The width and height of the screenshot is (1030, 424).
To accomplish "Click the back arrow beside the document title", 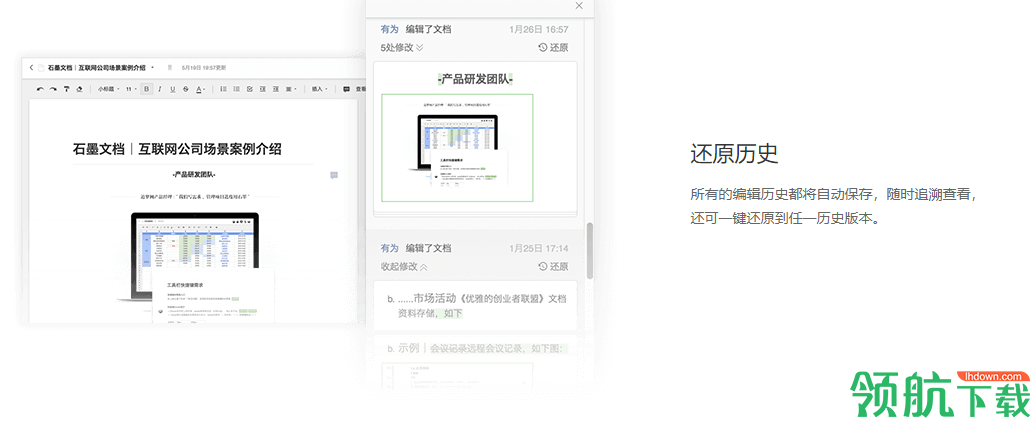I will point(32,68).
